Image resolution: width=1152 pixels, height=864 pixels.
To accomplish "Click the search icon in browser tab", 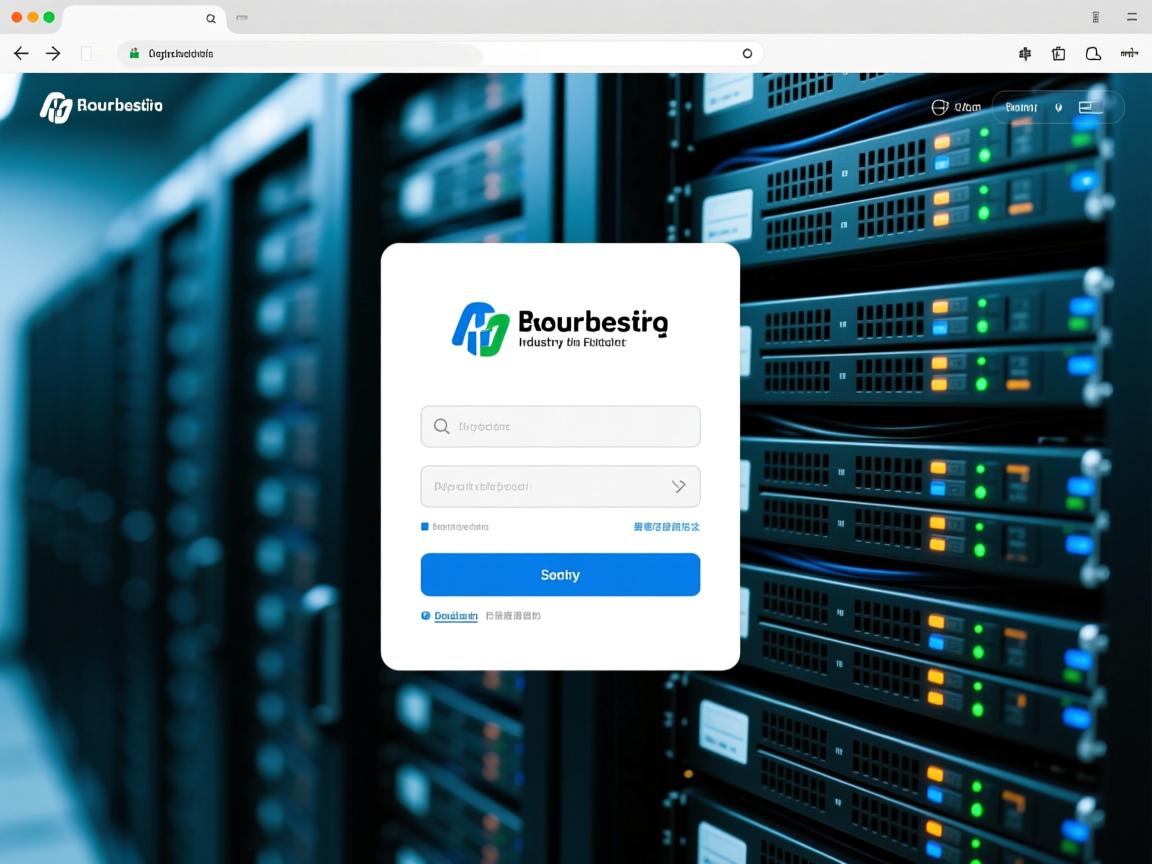I will coord(211,18).
